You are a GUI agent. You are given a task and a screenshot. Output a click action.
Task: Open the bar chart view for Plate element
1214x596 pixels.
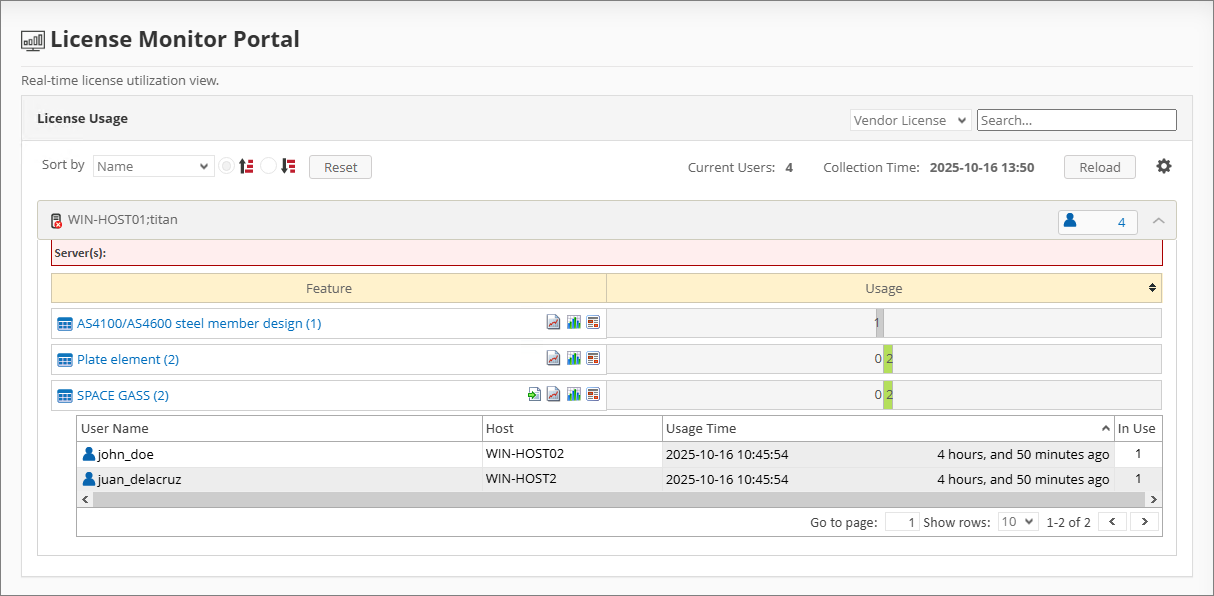tap(573, 358)
